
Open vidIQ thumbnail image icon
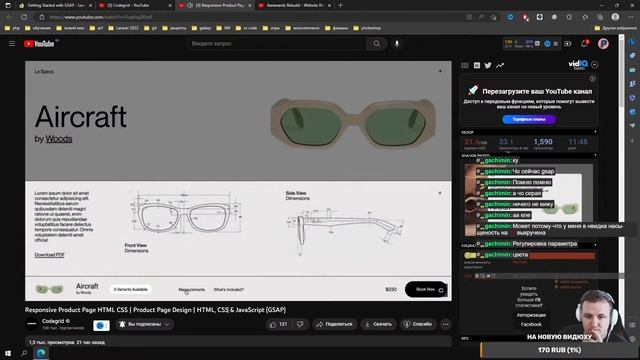477,65
